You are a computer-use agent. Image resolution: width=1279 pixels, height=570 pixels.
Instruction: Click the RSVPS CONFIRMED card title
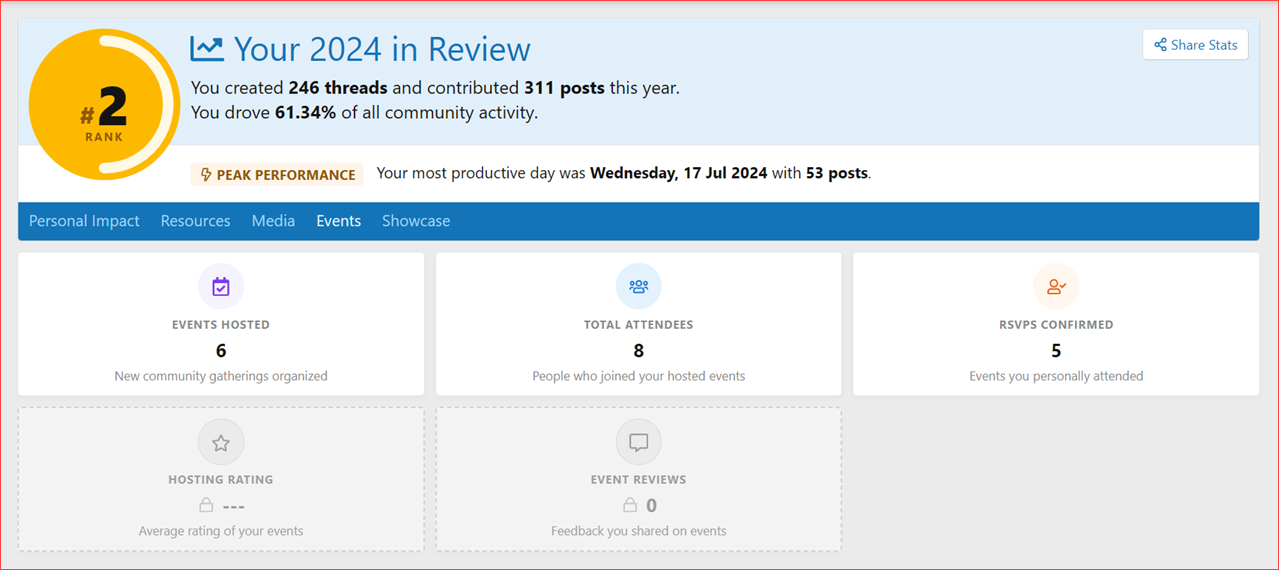pyautogui.click(x=1056, y=325)
